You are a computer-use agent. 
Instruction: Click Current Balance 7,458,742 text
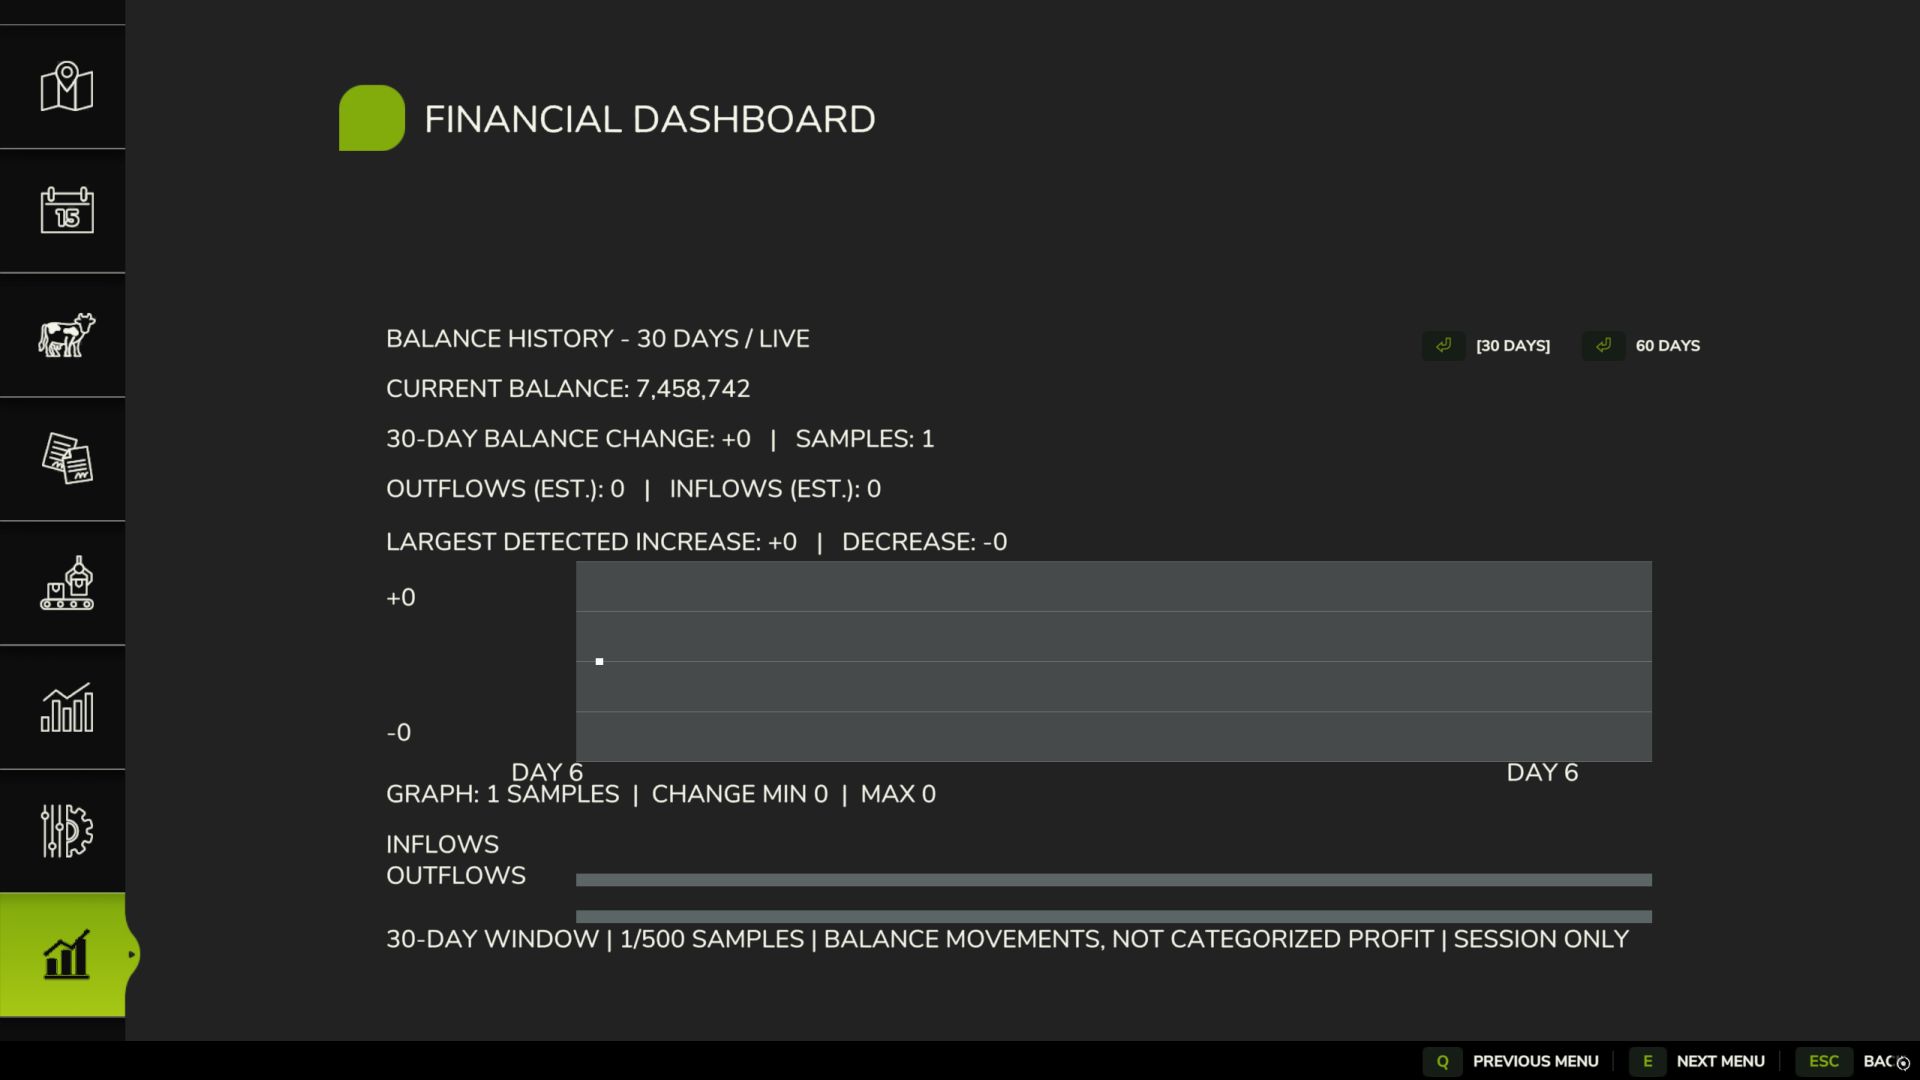coord(568,389)
